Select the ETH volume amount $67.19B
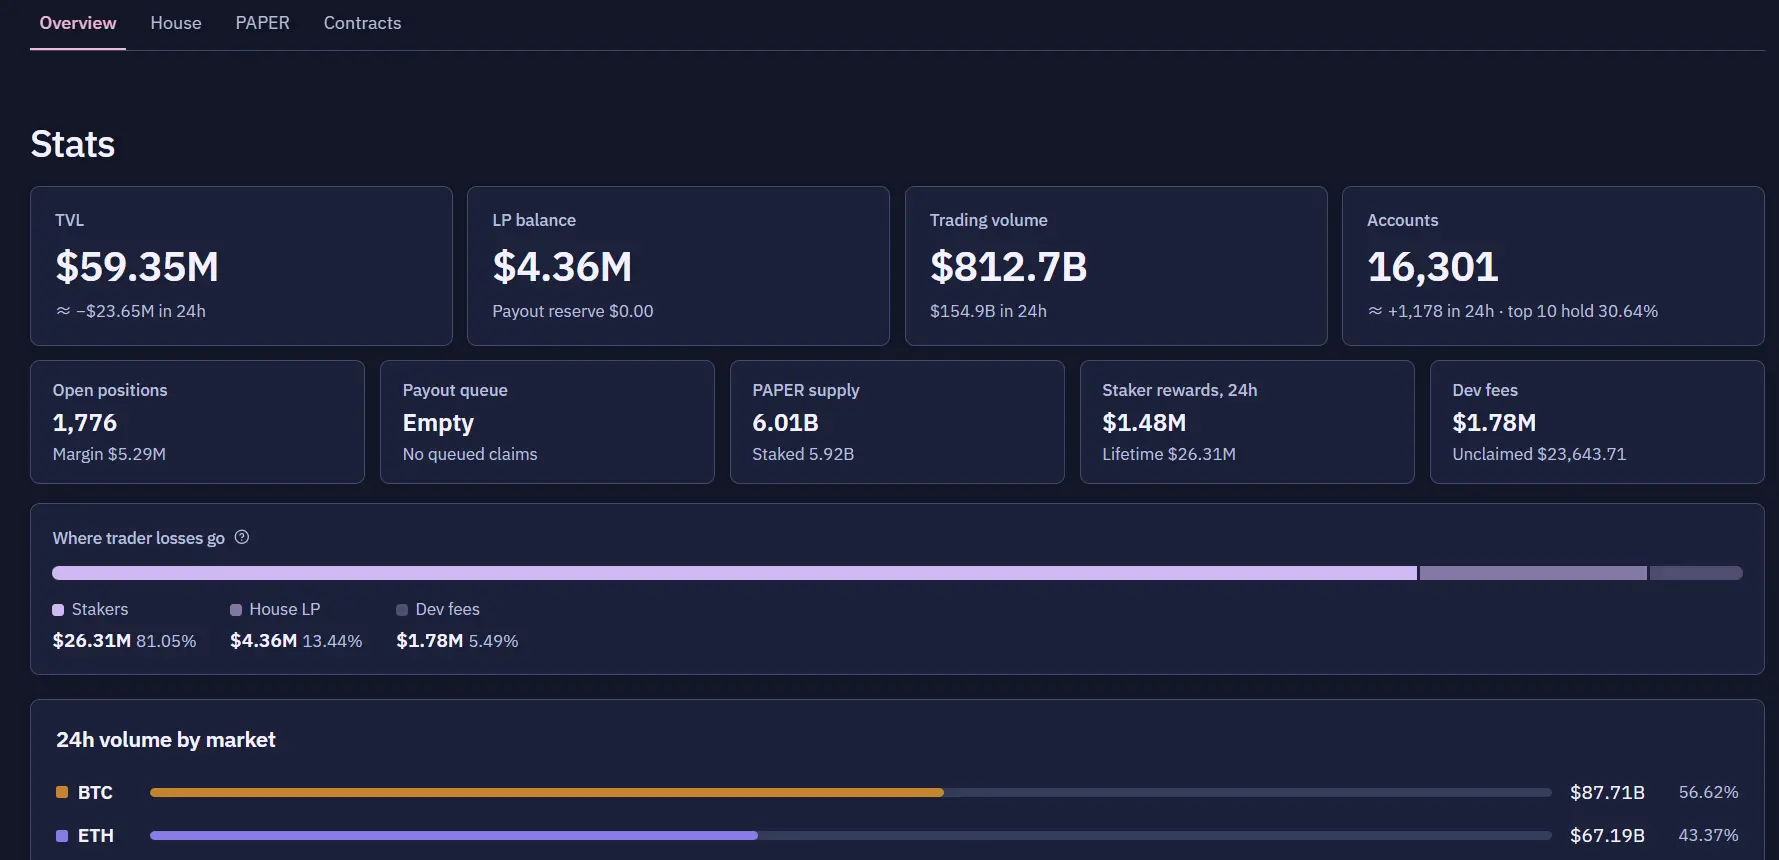Screen dimensions: 1779x860 coord(1607,835)
